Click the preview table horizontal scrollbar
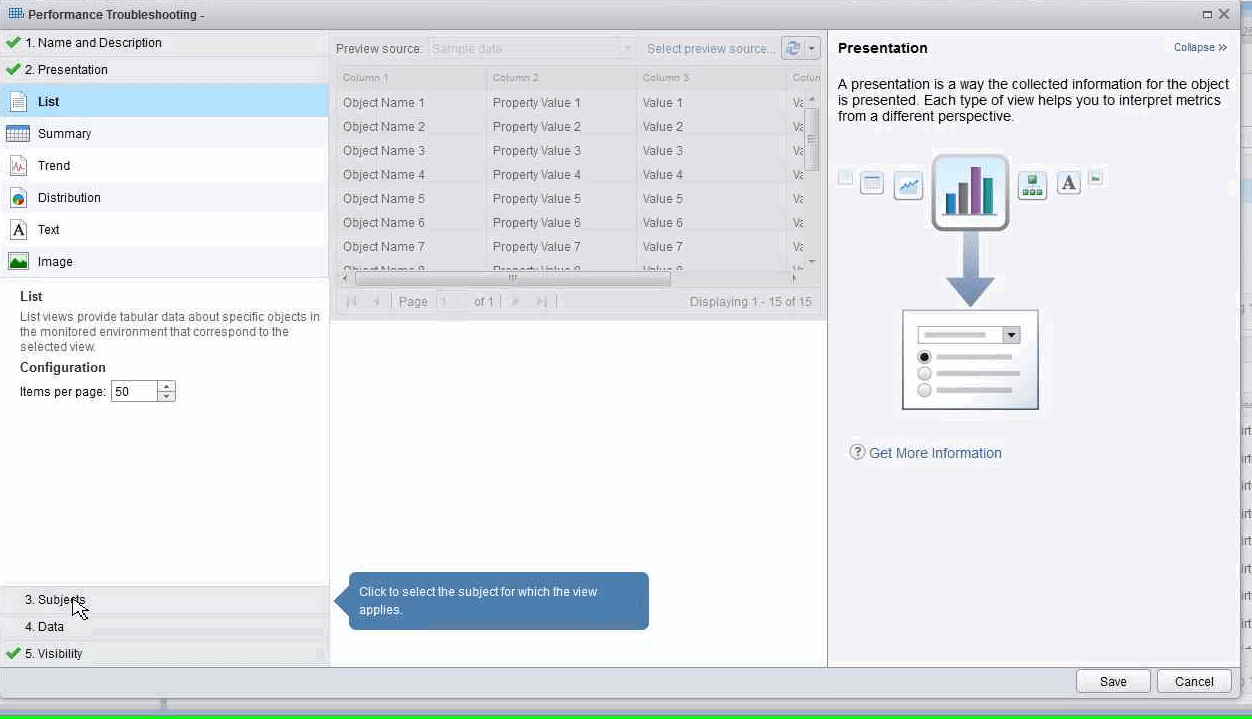The height and width of the screenshot is (719, 1252). click(x=512, y=279)
